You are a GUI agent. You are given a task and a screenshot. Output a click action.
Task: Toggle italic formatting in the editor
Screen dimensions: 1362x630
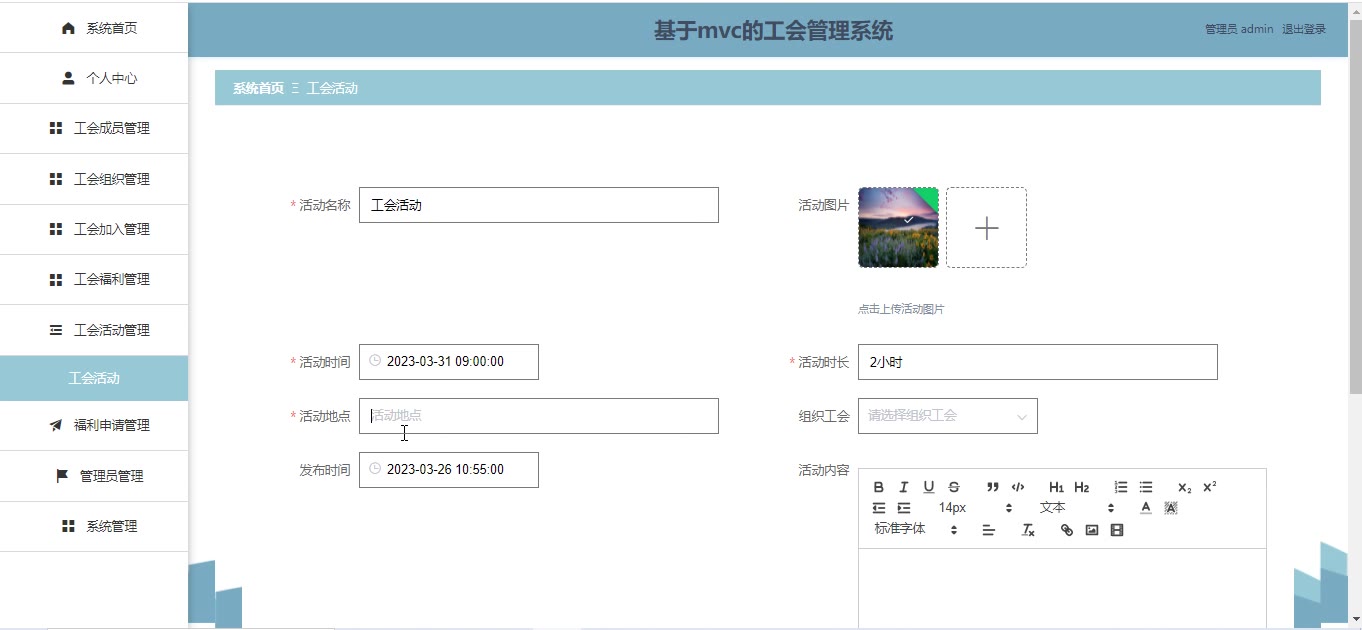(903, 487)
